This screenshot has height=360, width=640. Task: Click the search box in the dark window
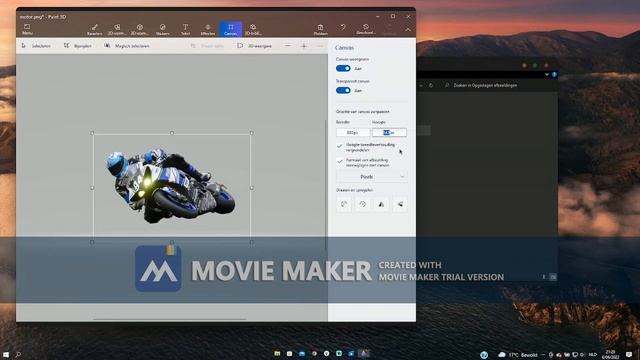click(x=498, y=85)
